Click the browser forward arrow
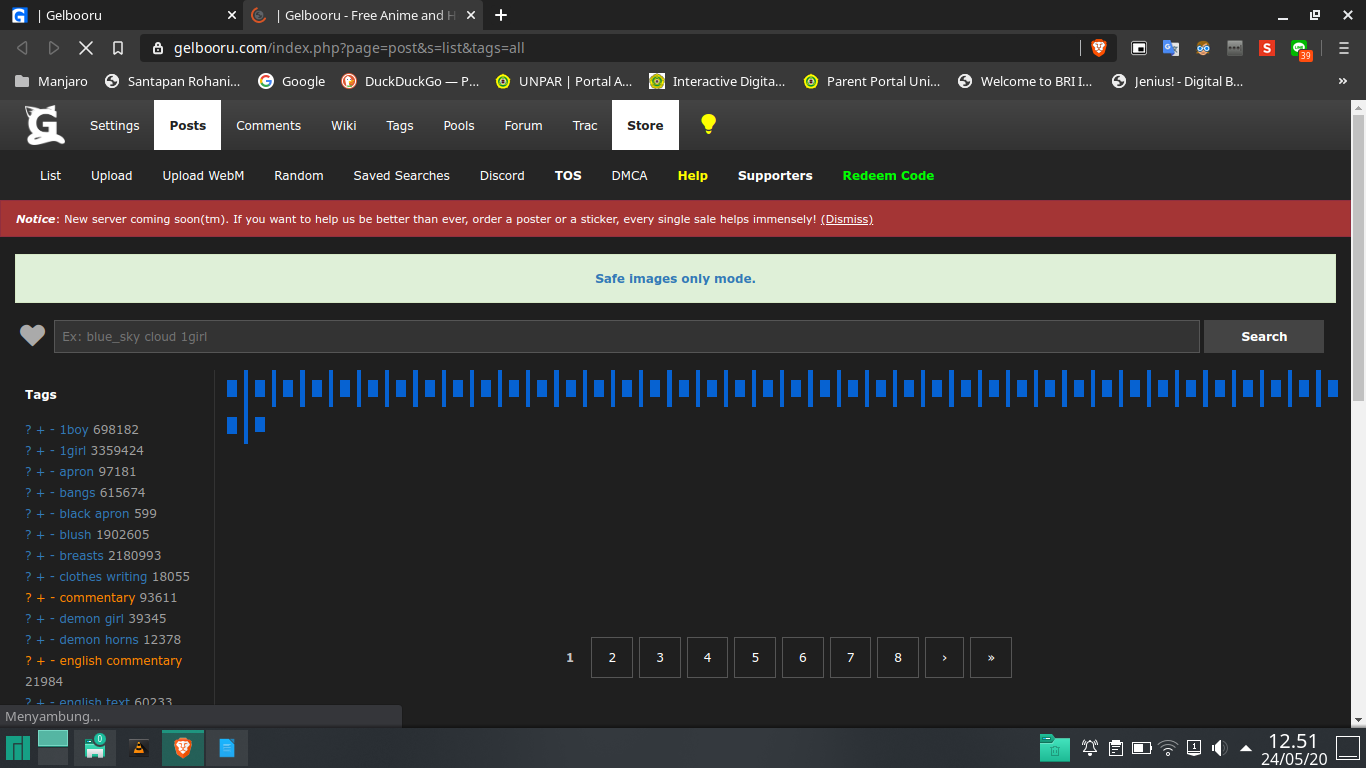 coord(54,48)
